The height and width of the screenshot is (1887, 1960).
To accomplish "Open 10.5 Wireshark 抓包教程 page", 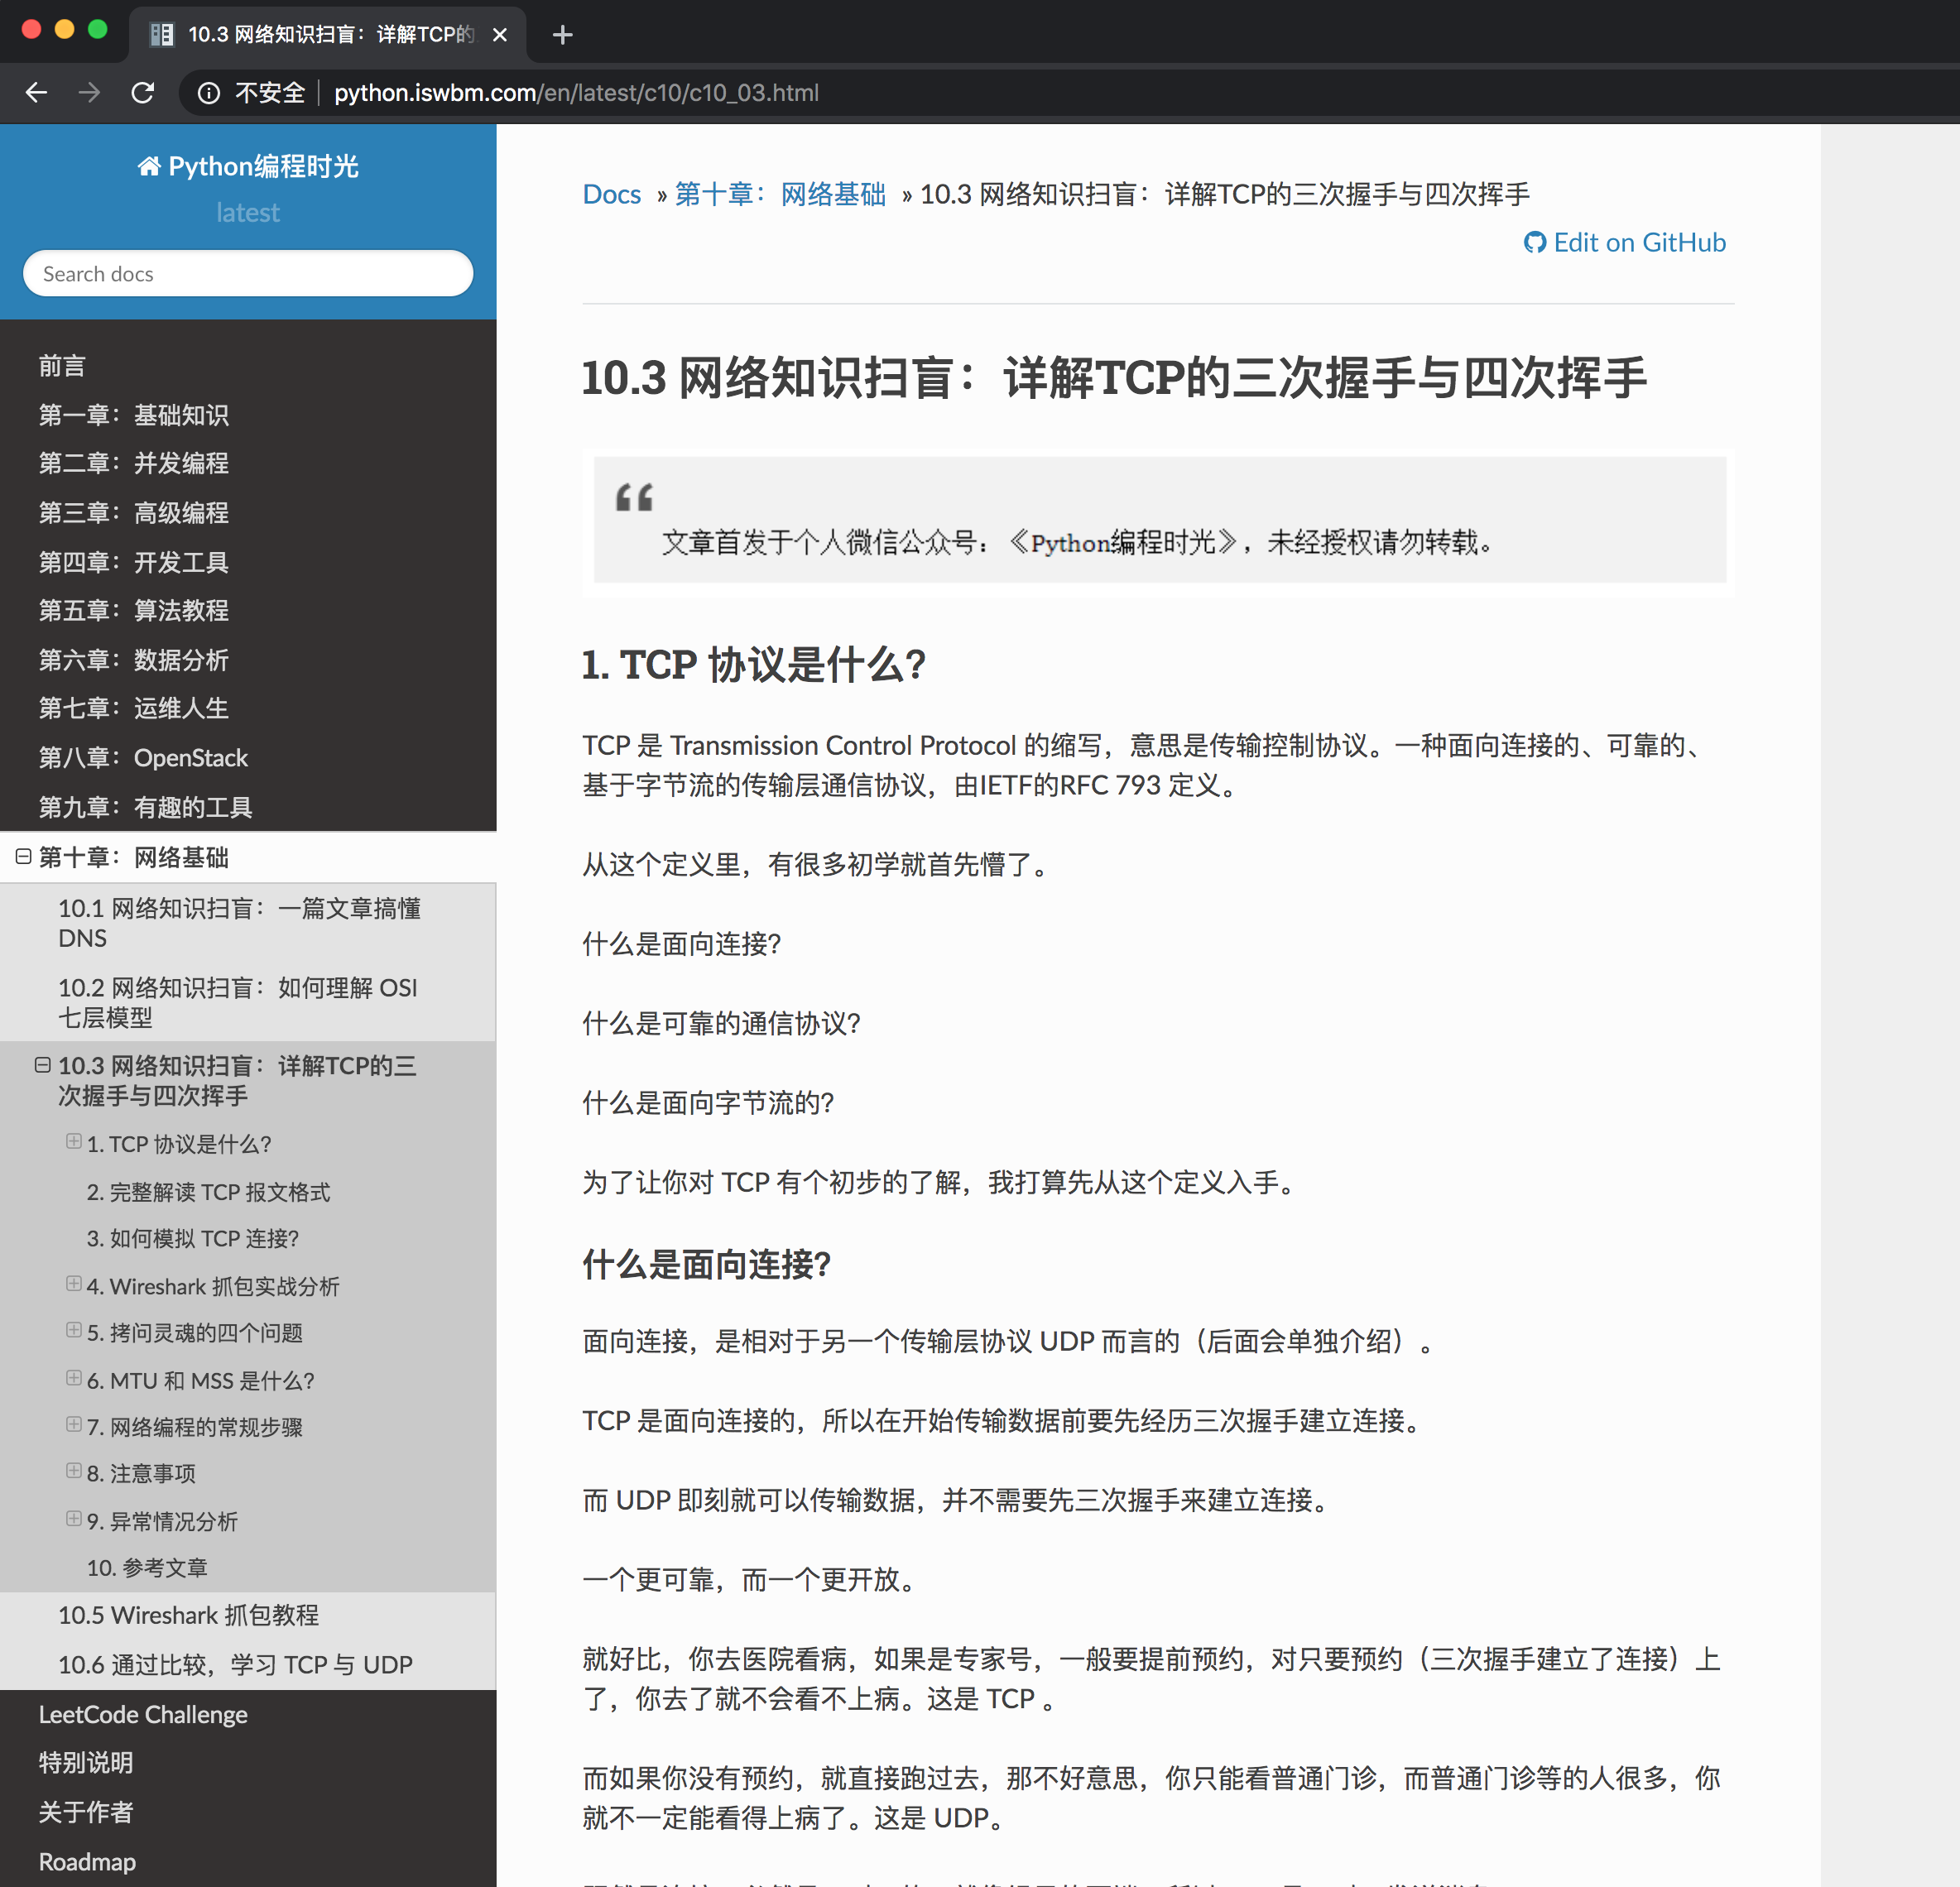I will [x=188, y=1615].
